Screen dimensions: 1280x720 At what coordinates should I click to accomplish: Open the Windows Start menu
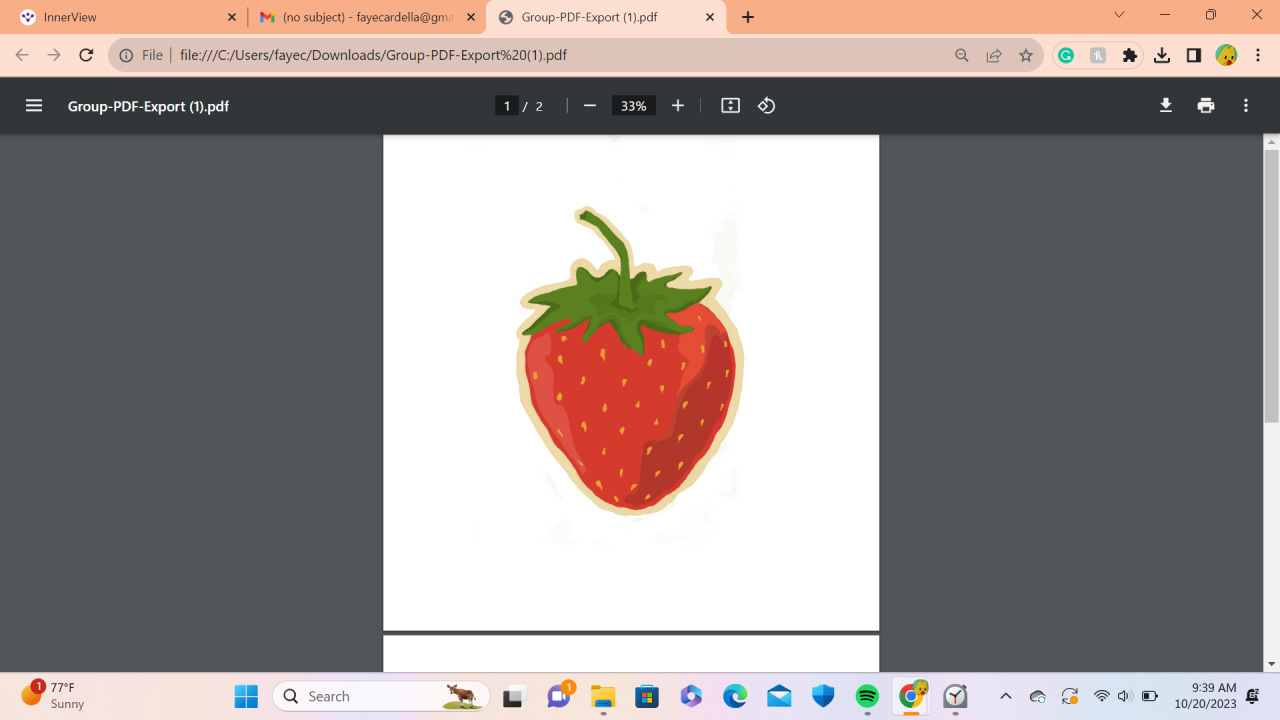pos(246,696)
